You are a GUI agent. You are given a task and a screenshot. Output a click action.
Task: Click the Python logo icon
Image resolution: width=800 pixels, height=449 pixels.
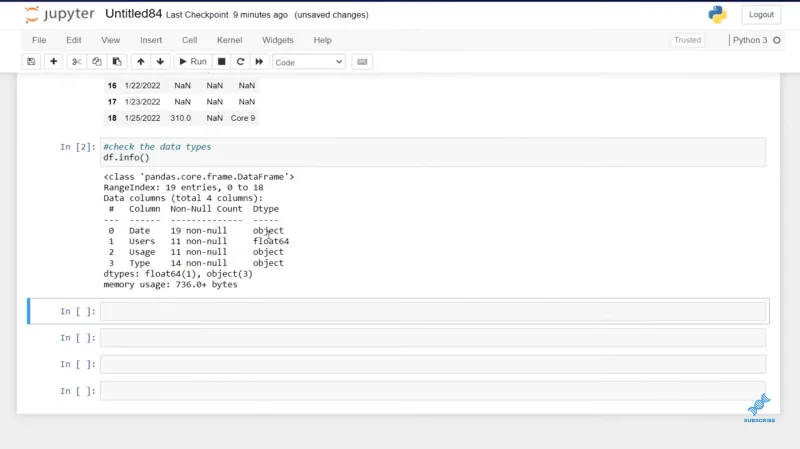click(x=717, y=14)
